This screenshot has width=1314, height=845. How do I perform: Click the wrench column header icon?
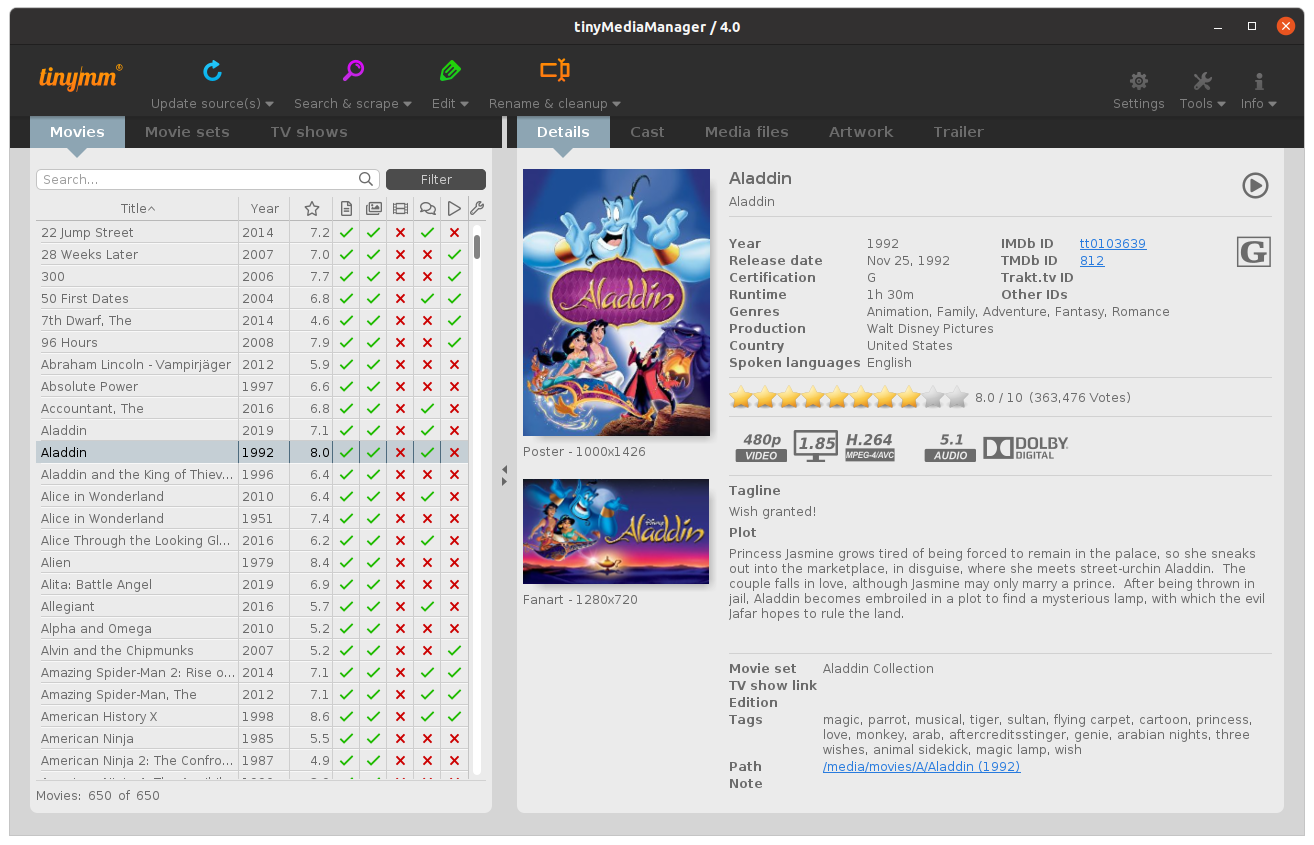coord(477,209)
